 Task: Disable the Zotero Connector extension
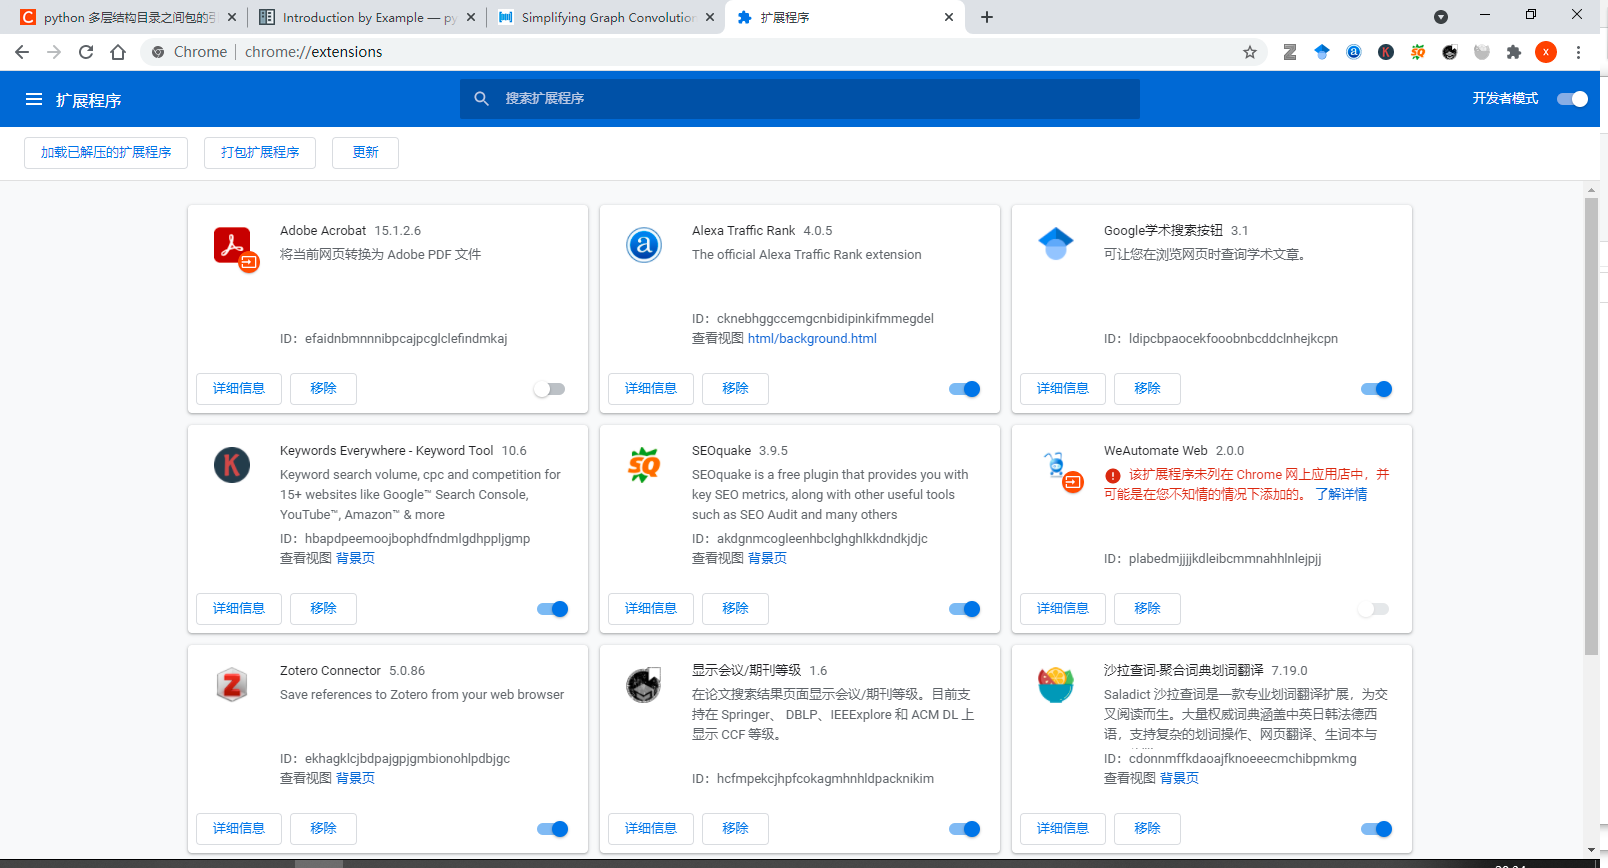[553, 829]
